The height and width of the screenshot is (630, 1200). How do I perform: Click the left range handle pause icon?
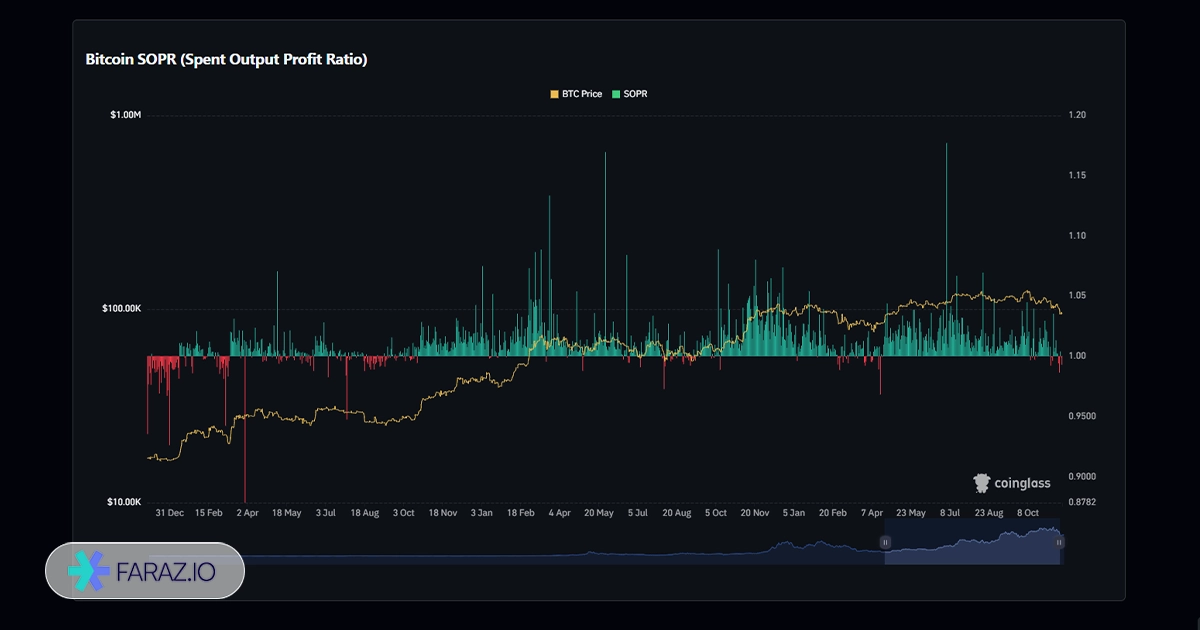tap(885, 542)
